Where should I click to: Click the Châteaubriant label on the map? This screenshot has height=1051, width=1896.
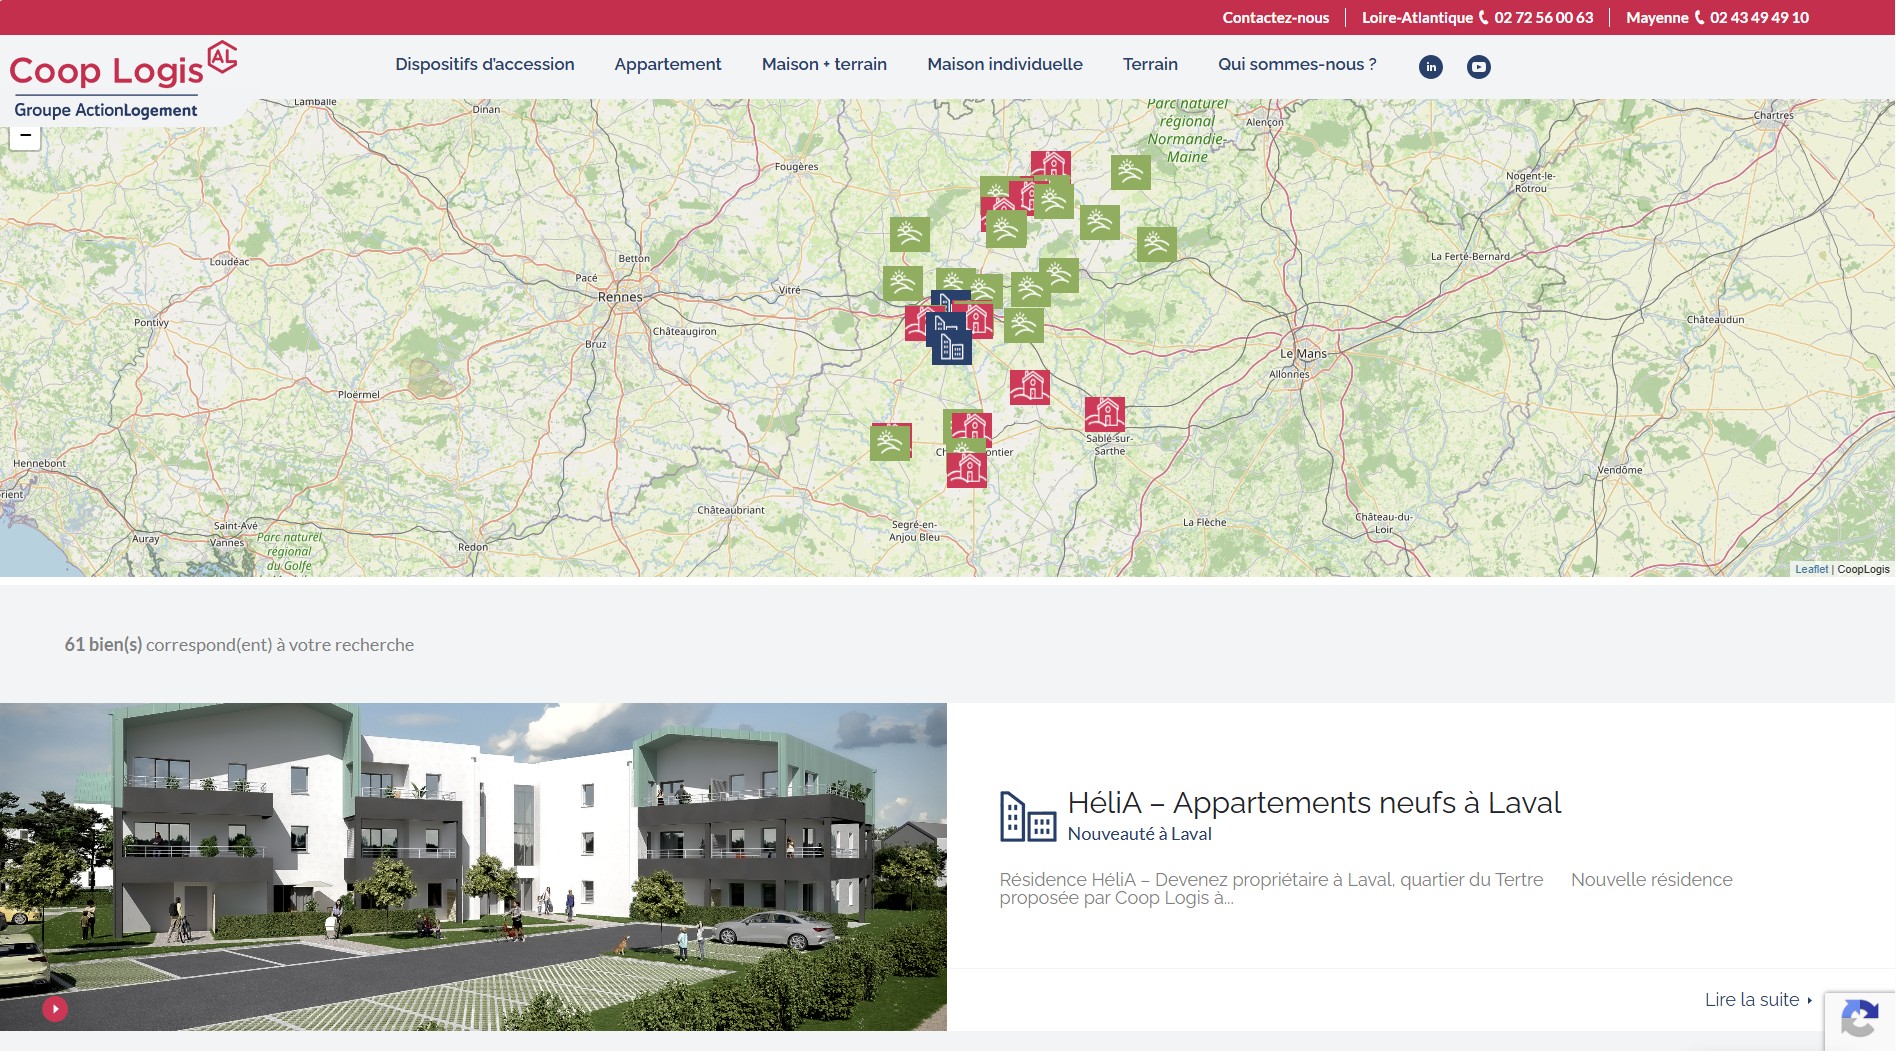731,510
